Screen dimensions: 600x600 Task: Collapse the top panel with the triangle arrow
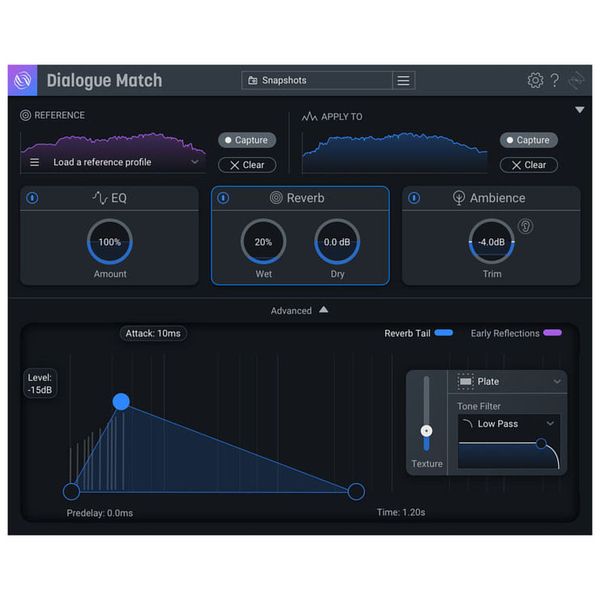[579, 110]
